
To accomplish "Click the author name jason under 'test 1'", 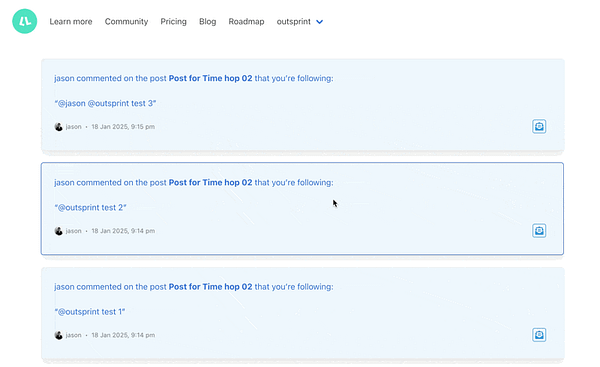I will coord(73,335).
